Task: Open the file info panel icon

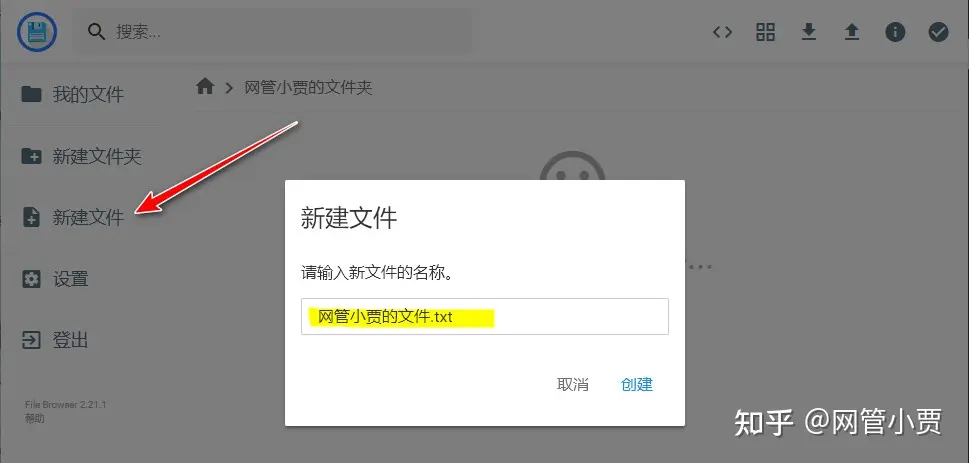Action: 895,32
